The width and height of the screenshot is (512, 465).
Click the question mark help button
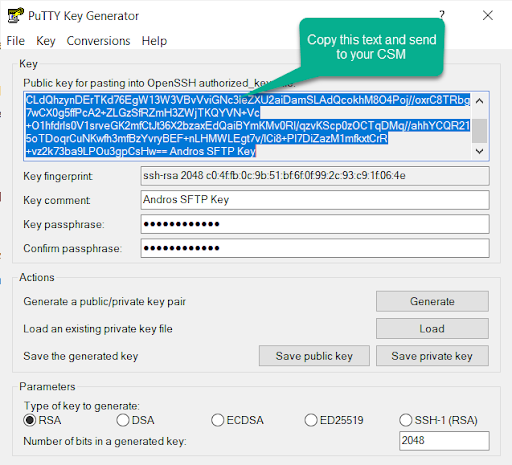[442, 15]
